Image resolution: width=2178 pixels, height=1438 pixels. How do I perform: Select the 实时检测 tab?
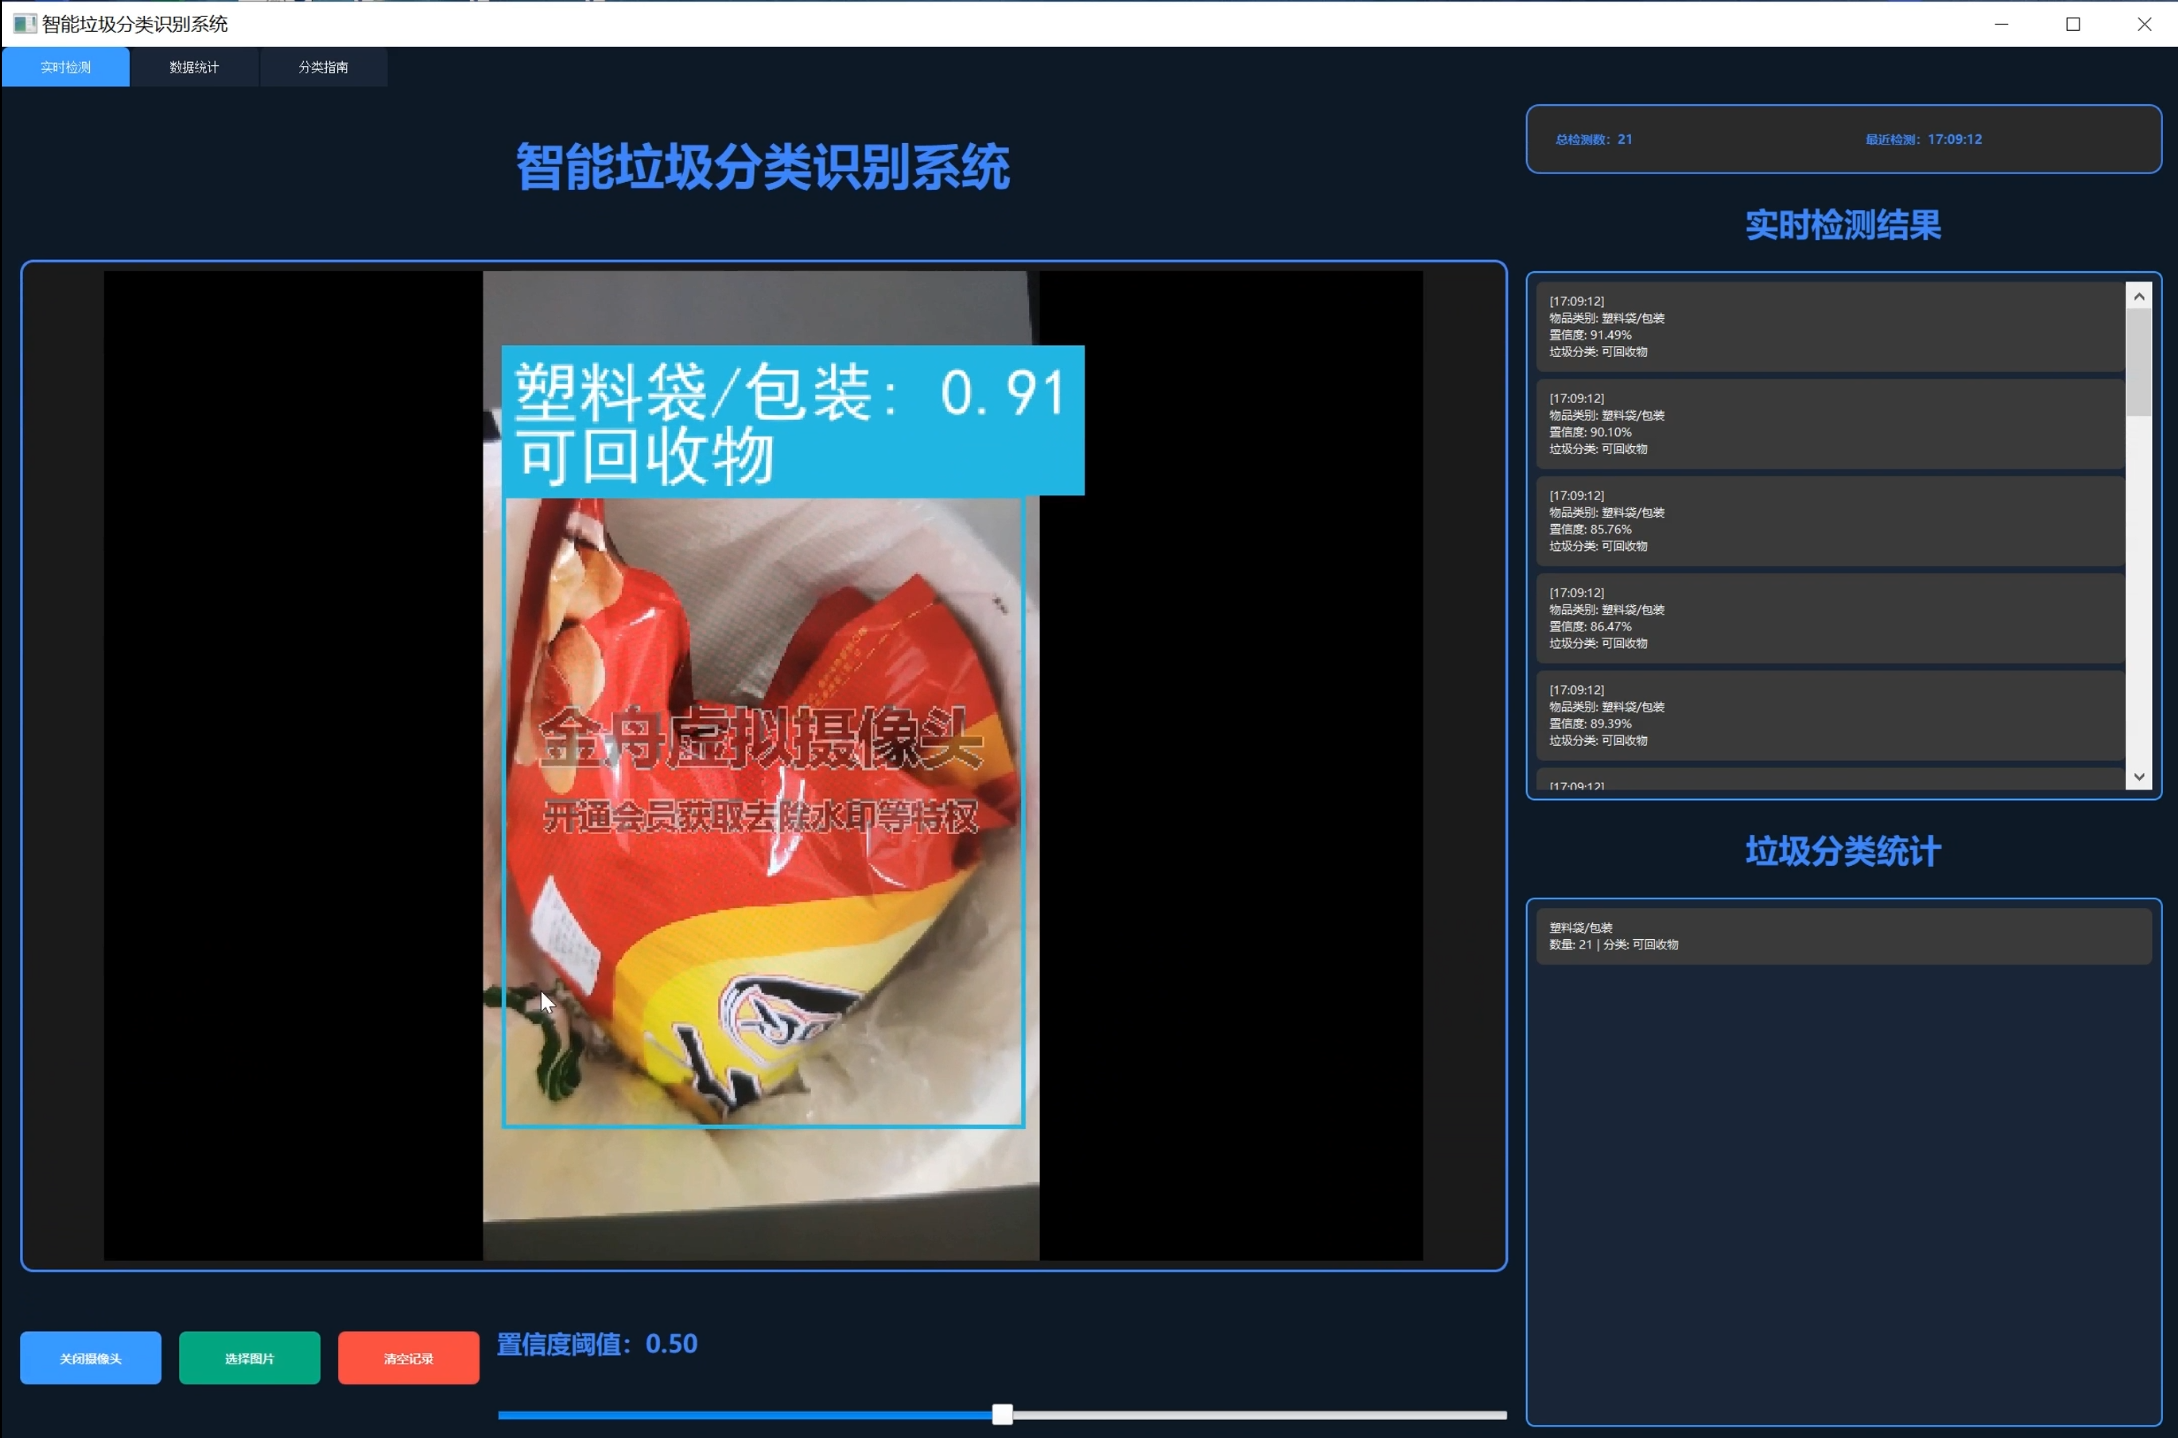point(65,67)
